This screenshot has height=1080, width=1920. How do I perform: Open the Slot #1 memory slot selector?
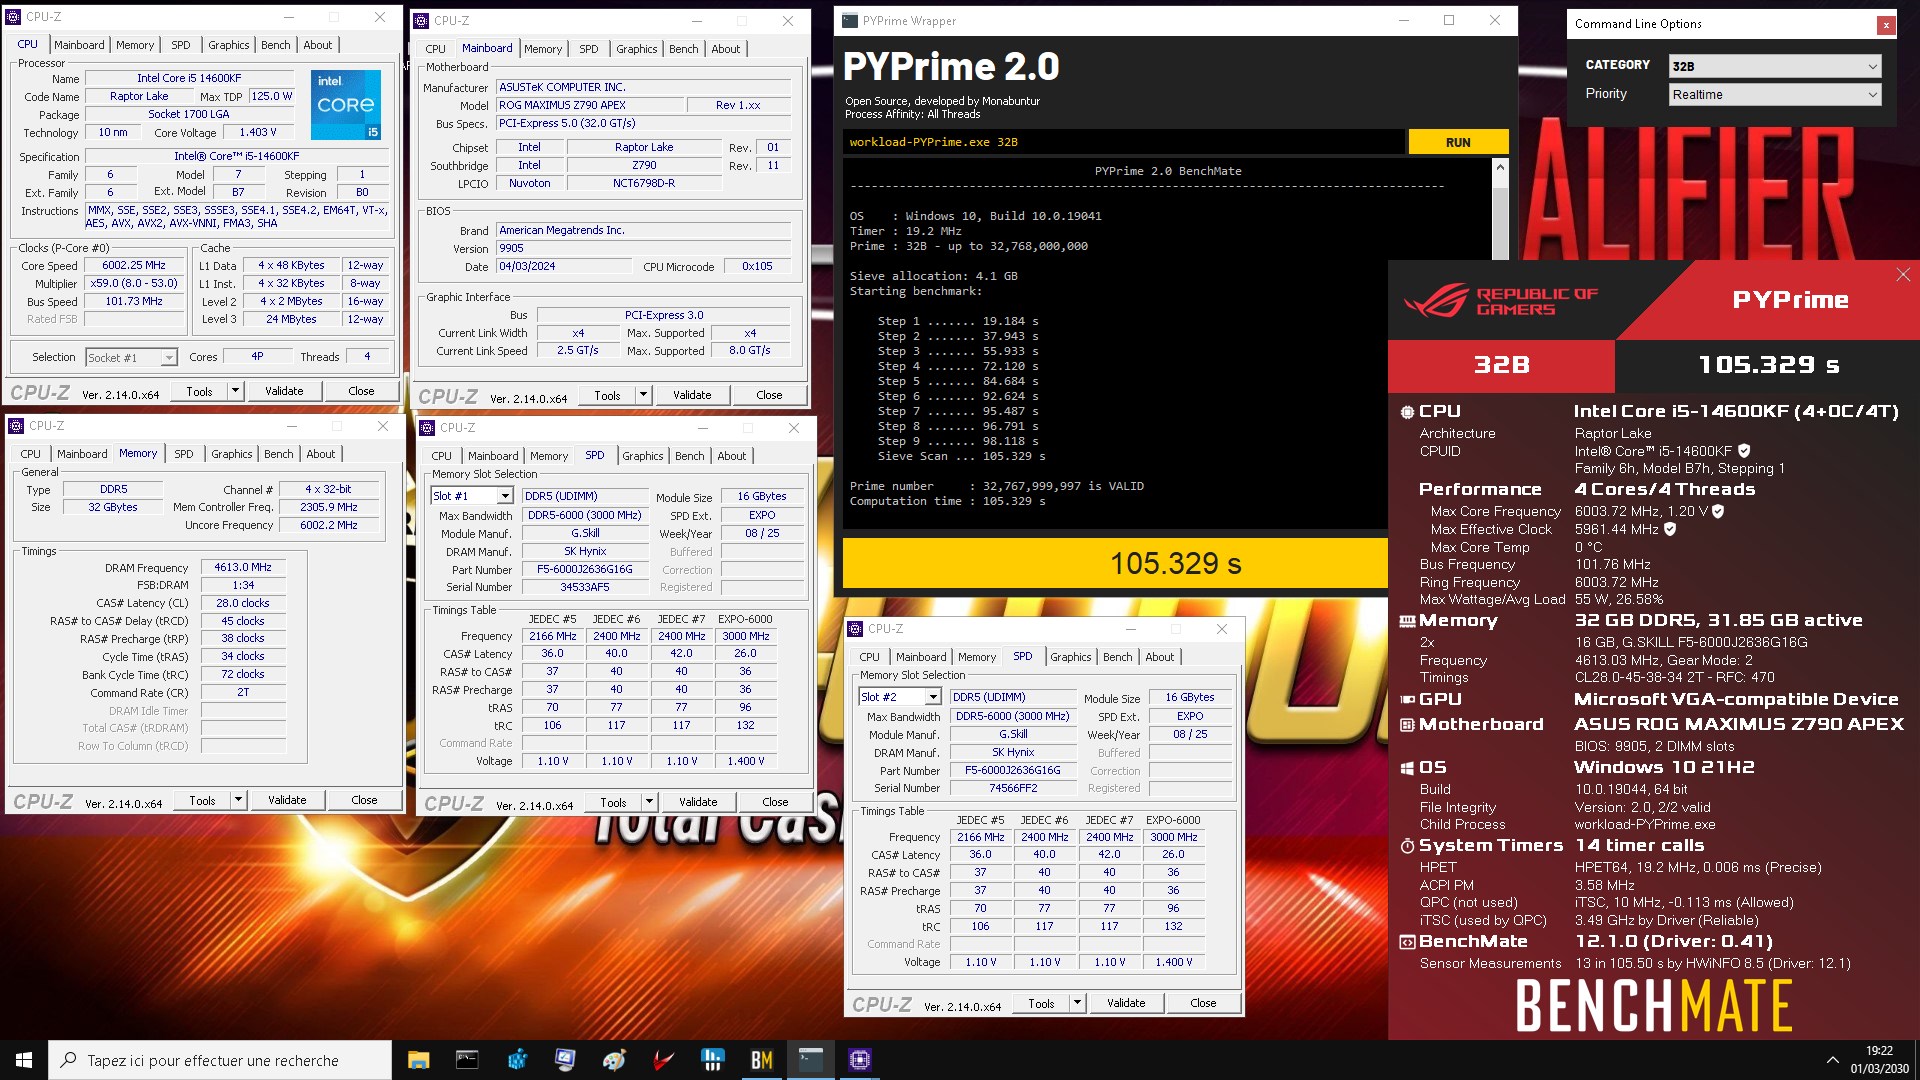pyautogui.click(x=472, y=496)
